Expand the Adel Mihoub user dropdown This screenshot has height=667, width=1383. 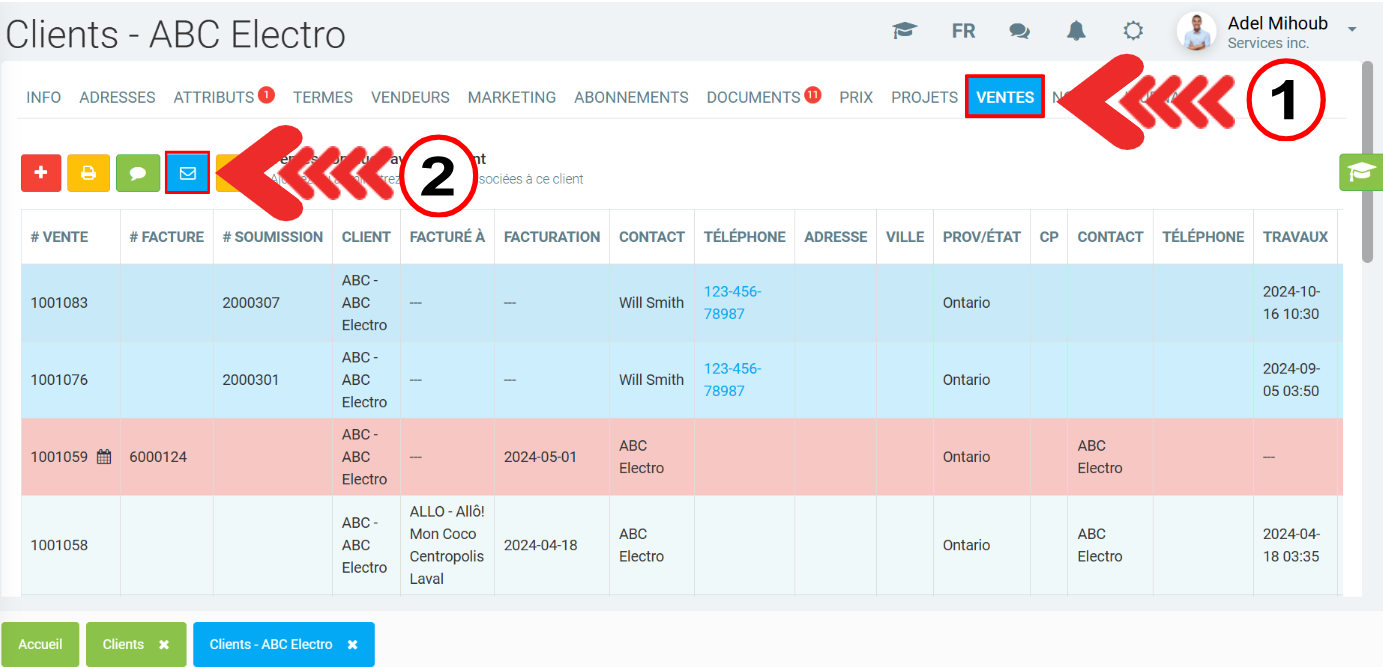coord(1352,30)
